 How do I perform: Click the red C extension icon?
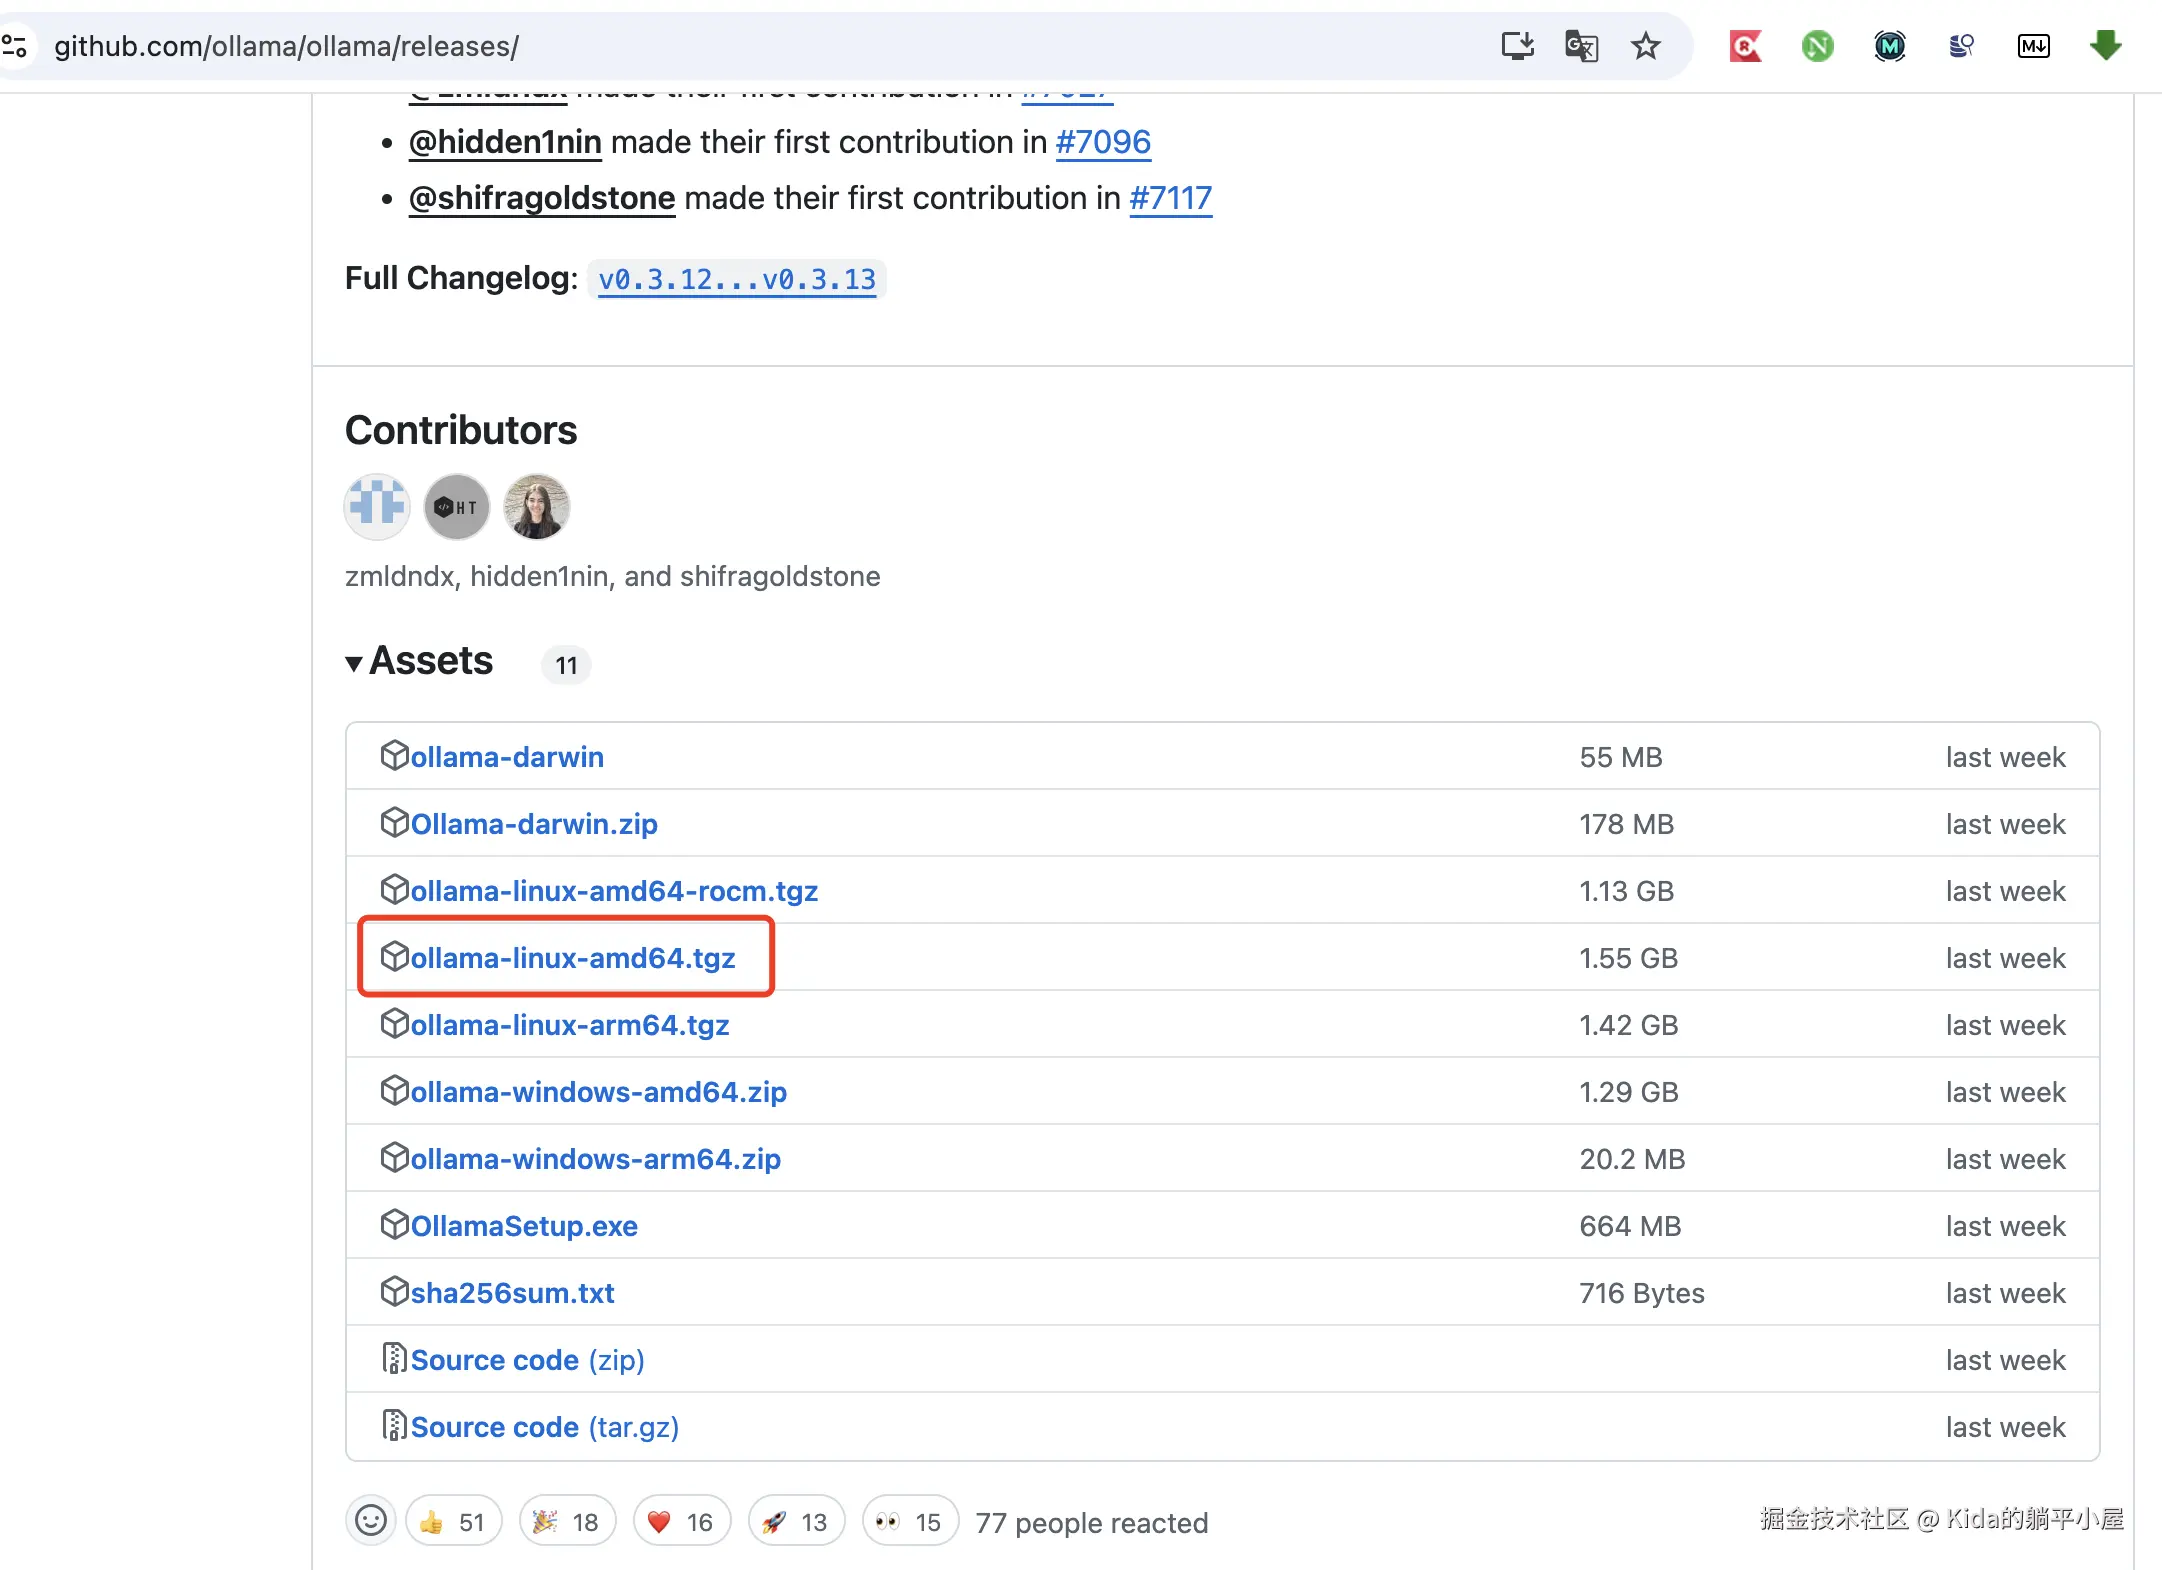click(1745, 46)
